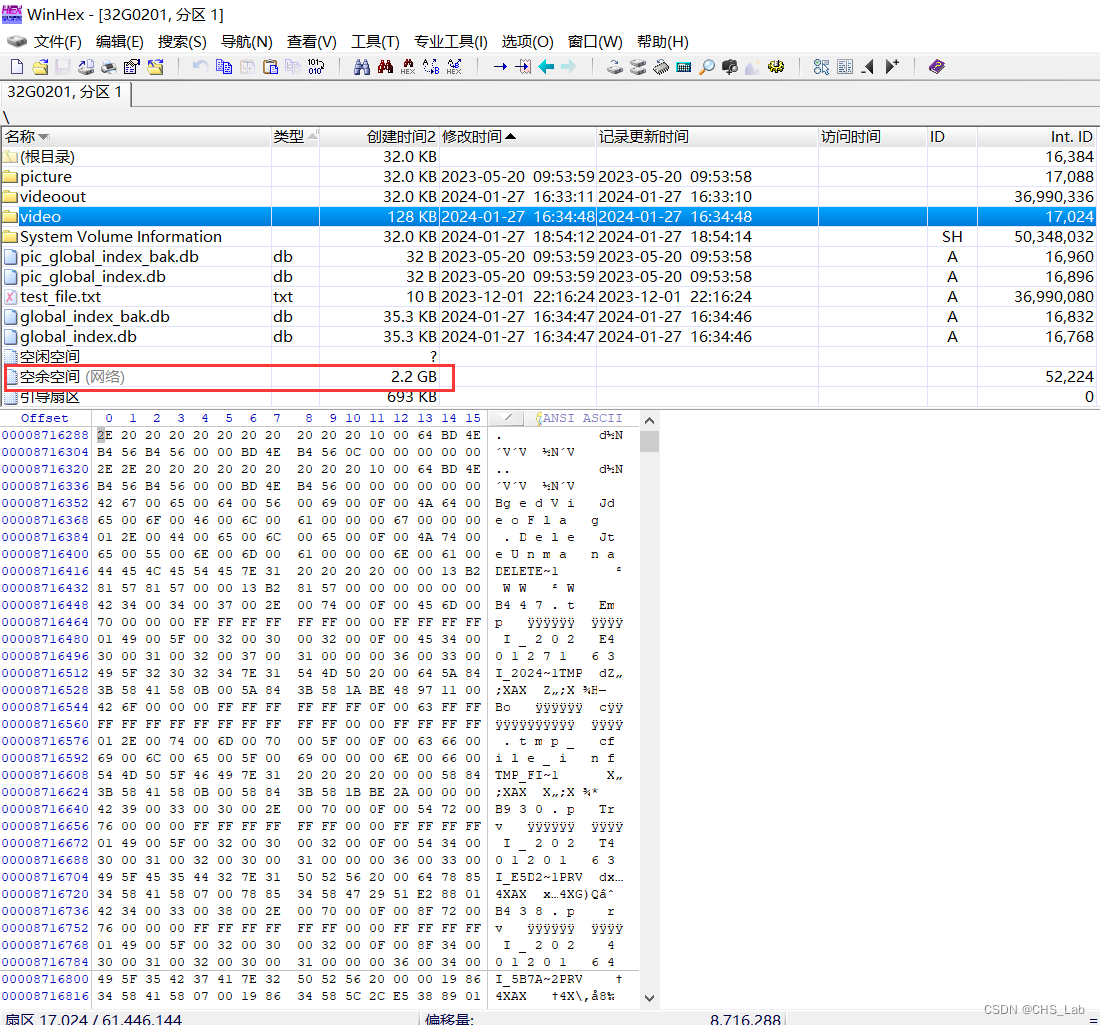Click the Paste Clipboard icon
Image resolution: width=1100 pixels, height=1025 pixels.
click(x=270, y=67)
